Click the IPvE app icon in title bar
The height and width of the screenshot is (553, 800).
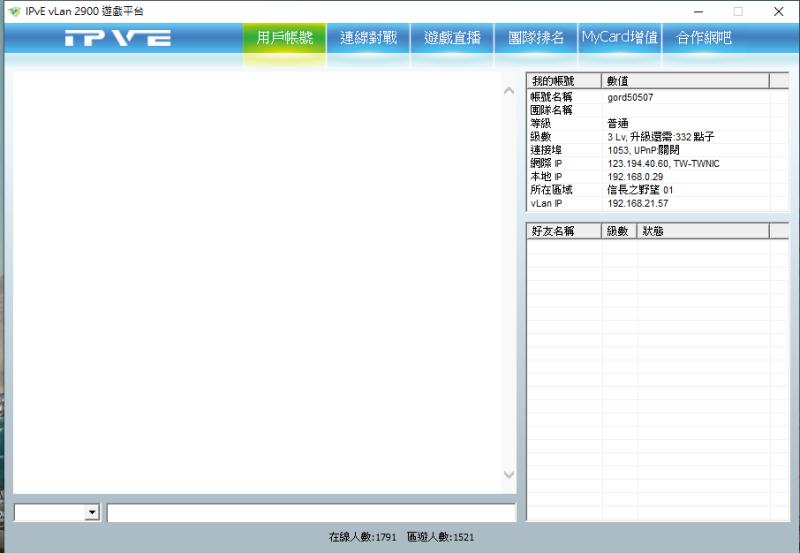[x=14, y=11]
